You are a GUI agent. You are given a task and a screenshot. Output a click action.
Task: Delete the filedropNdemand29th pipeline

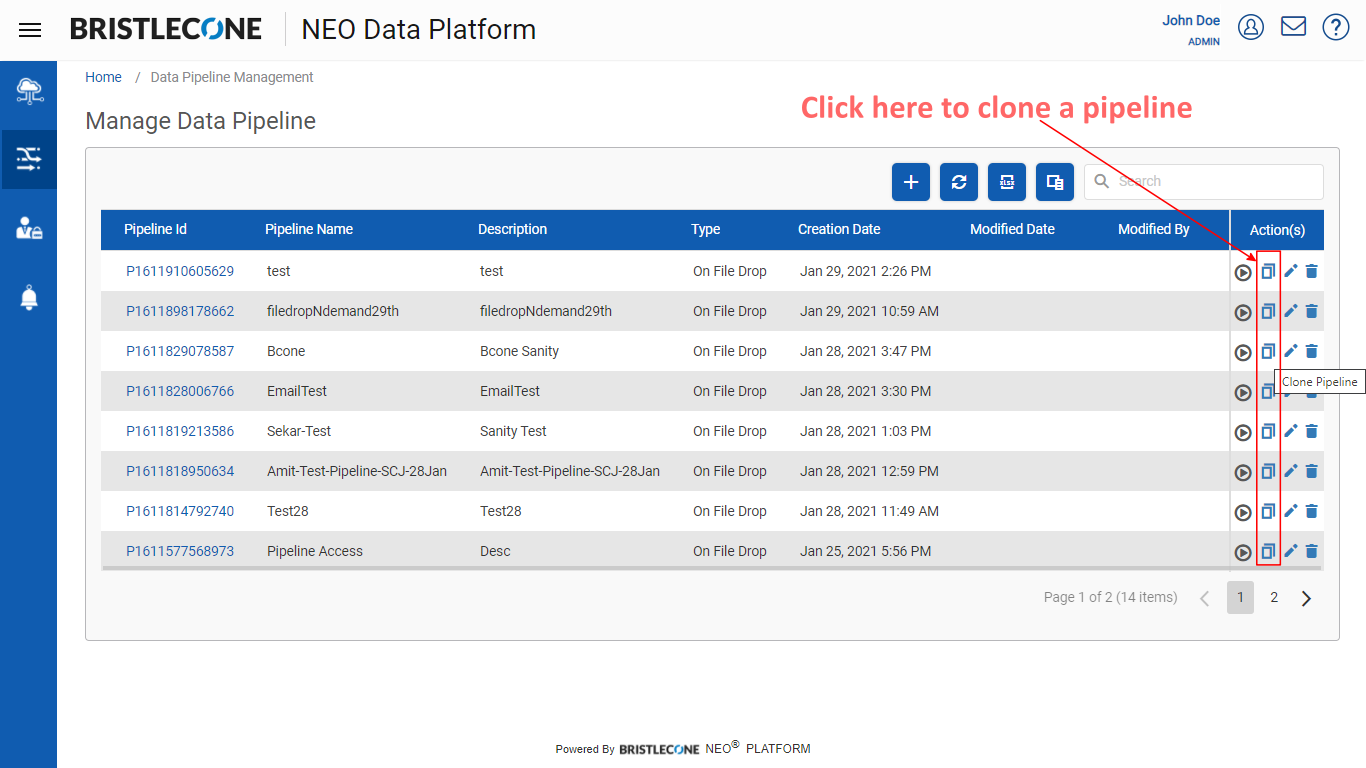(1312, 311)
